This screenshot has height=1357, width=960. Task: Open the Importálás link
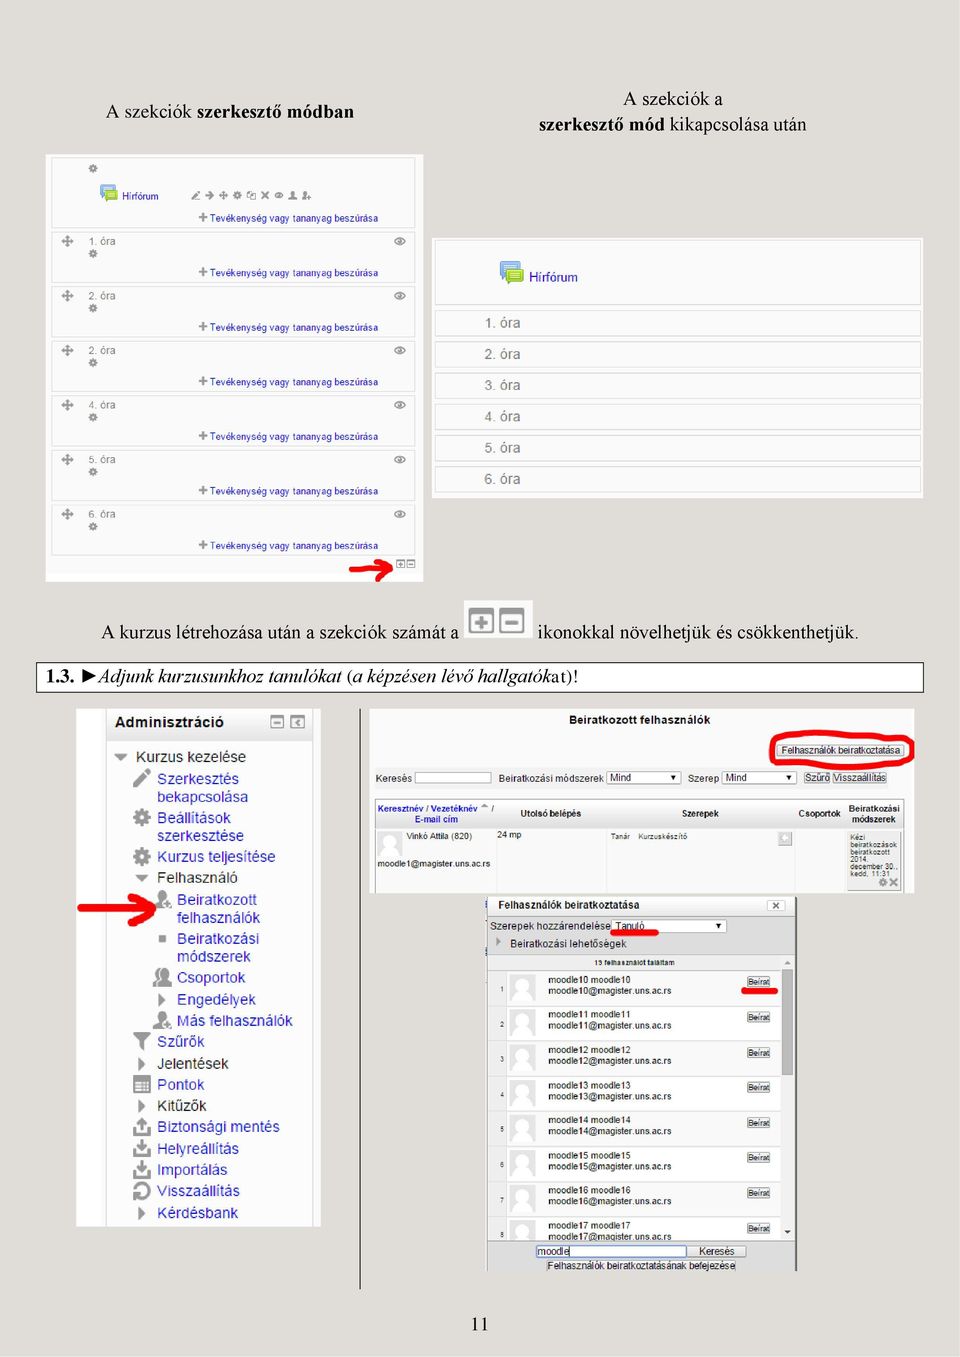point(192,1169)
